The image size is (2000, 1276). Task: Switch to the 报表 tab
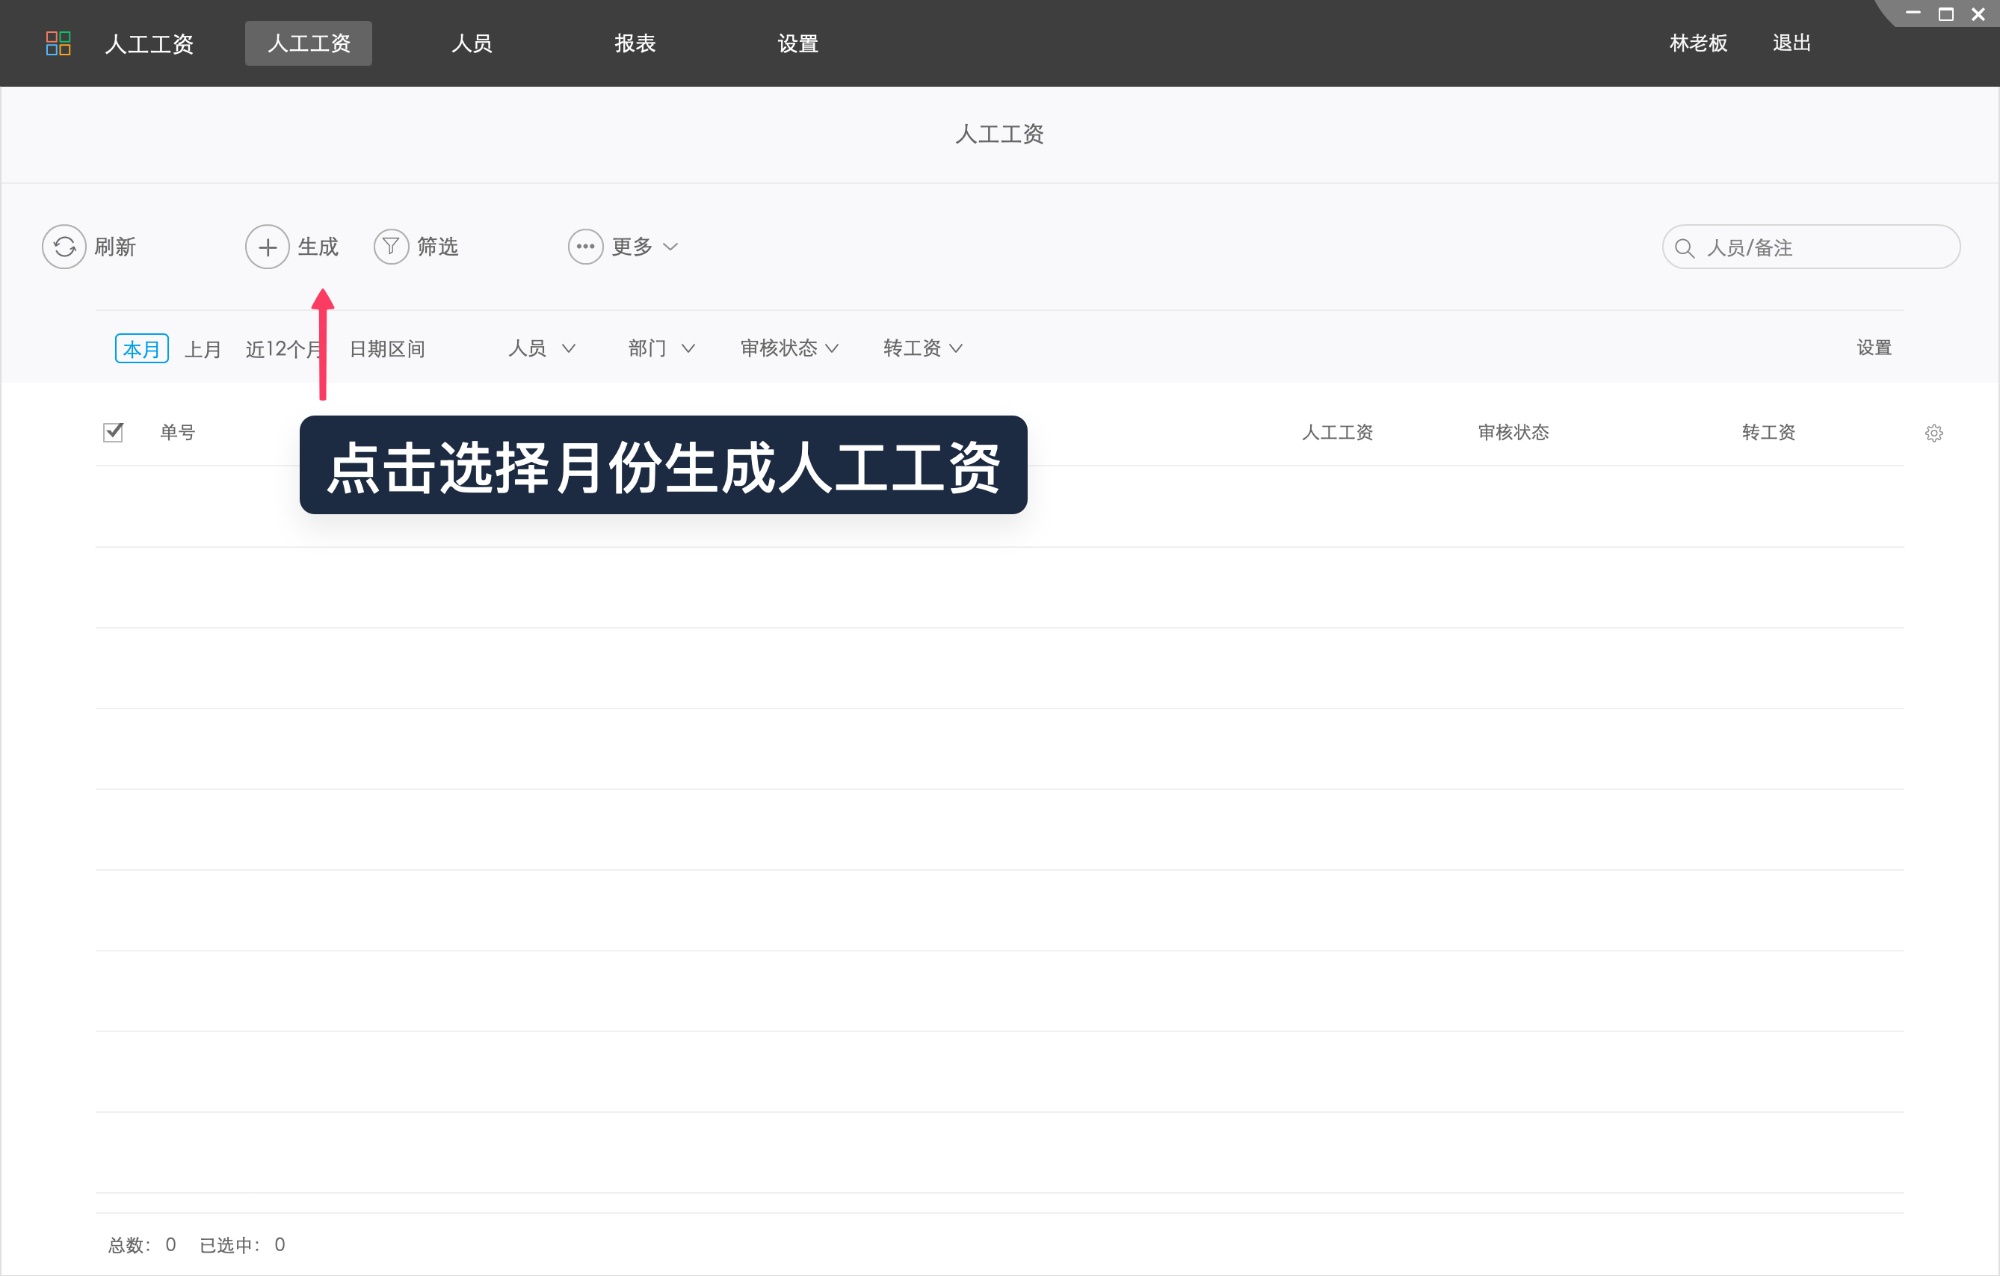[x=633, y=43]
